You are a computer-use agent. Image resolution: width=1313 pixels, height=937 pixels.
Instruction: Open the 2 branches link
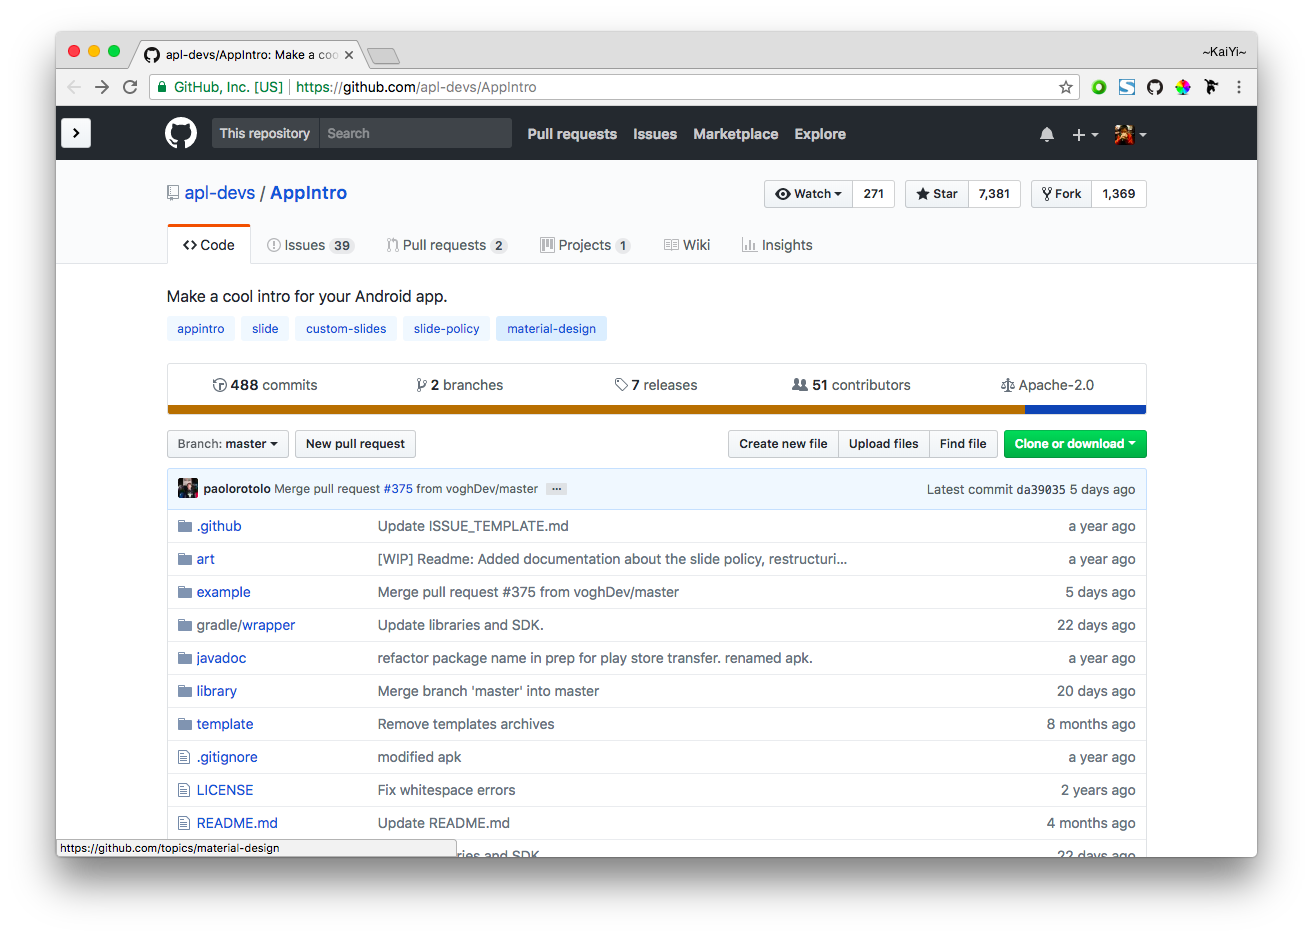[x=460, y=385]
